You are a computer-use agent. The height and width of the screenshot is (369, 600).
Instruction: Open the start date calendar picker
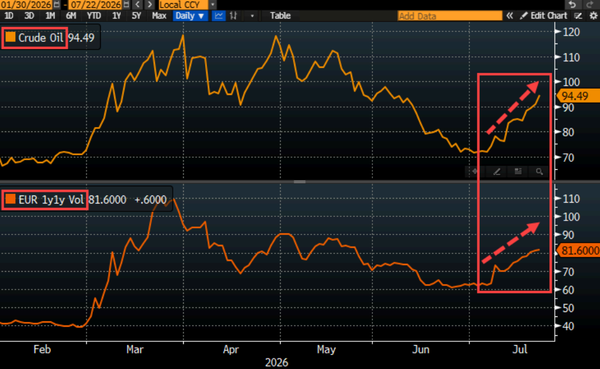pos(57,5)
